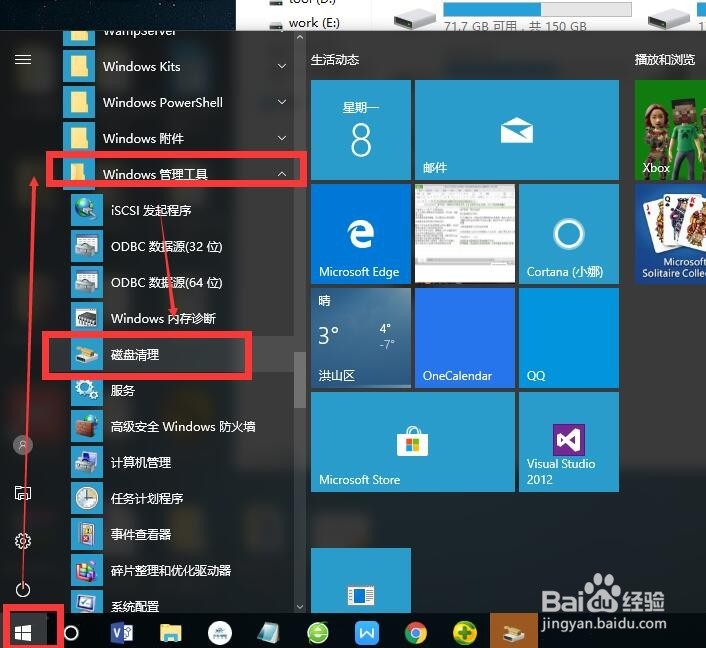Image resolution: width=706 pixels, height=648 pixels.
Task: Open ODBC 数据源(32 位)
Action: [x=180, y=246]
